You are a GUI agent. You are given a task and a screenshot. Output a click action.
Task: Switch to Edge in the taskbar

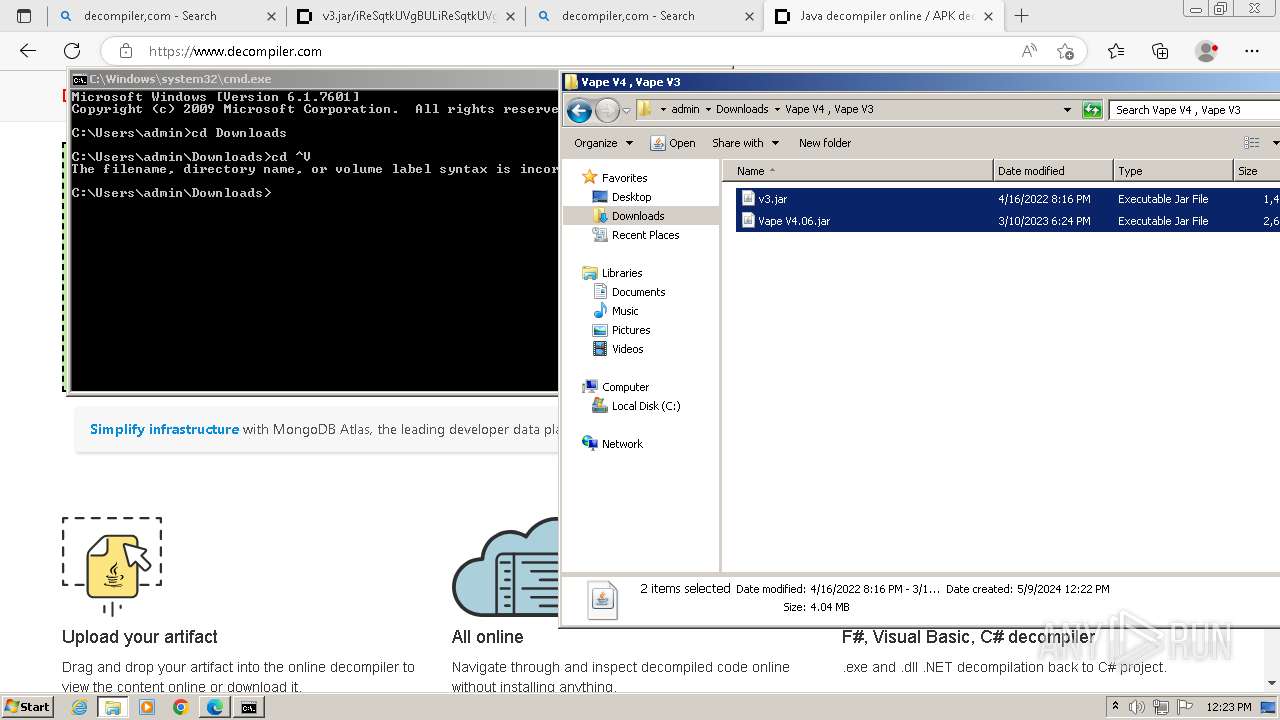click(x=215, y=707)
